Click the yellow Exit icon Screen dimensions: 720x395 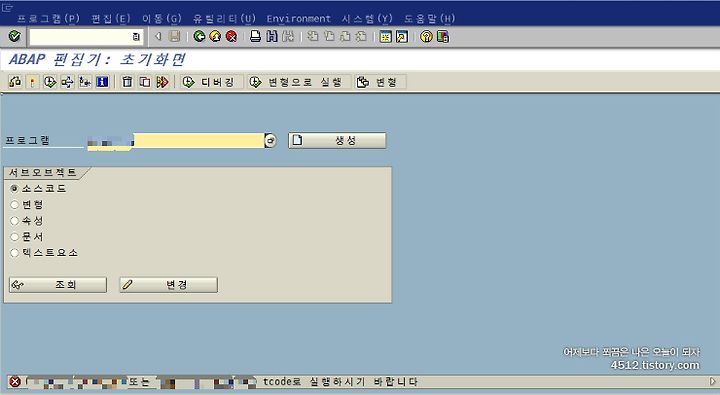(215, 36)
